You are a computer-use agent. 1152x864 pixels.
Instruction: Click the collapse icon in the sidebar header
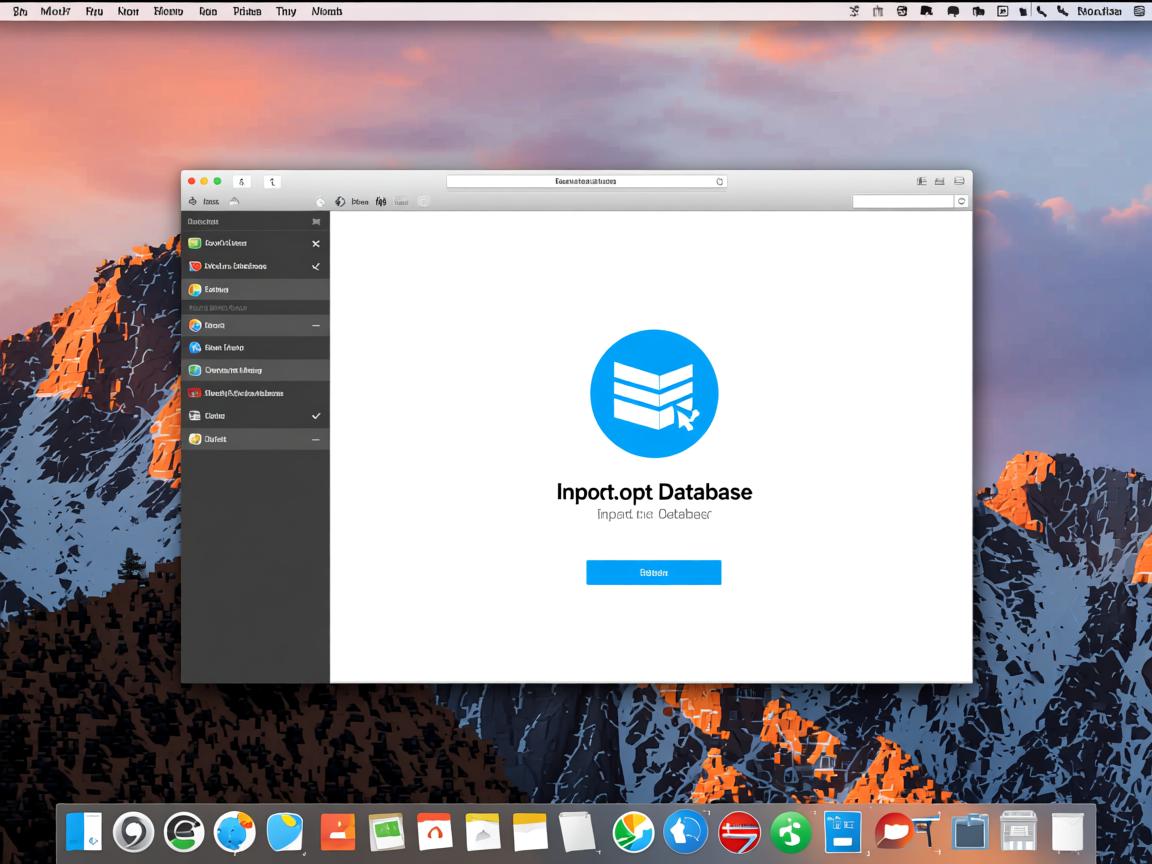coord(316,221)
